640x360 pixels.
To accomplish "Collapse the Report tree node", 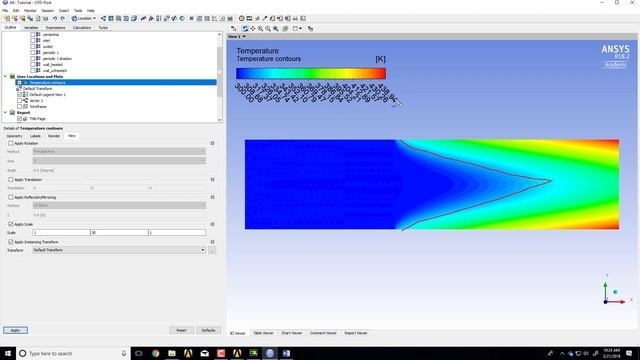I will tap(5, 112).
